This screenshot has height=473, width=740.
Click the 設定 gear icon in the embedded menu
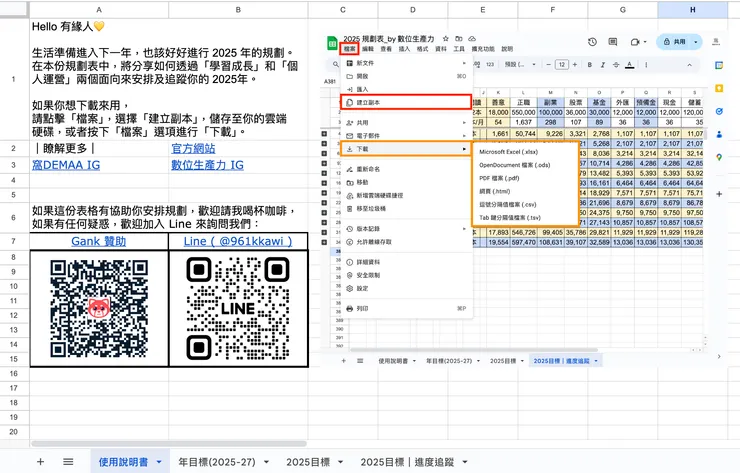(350, 288)
